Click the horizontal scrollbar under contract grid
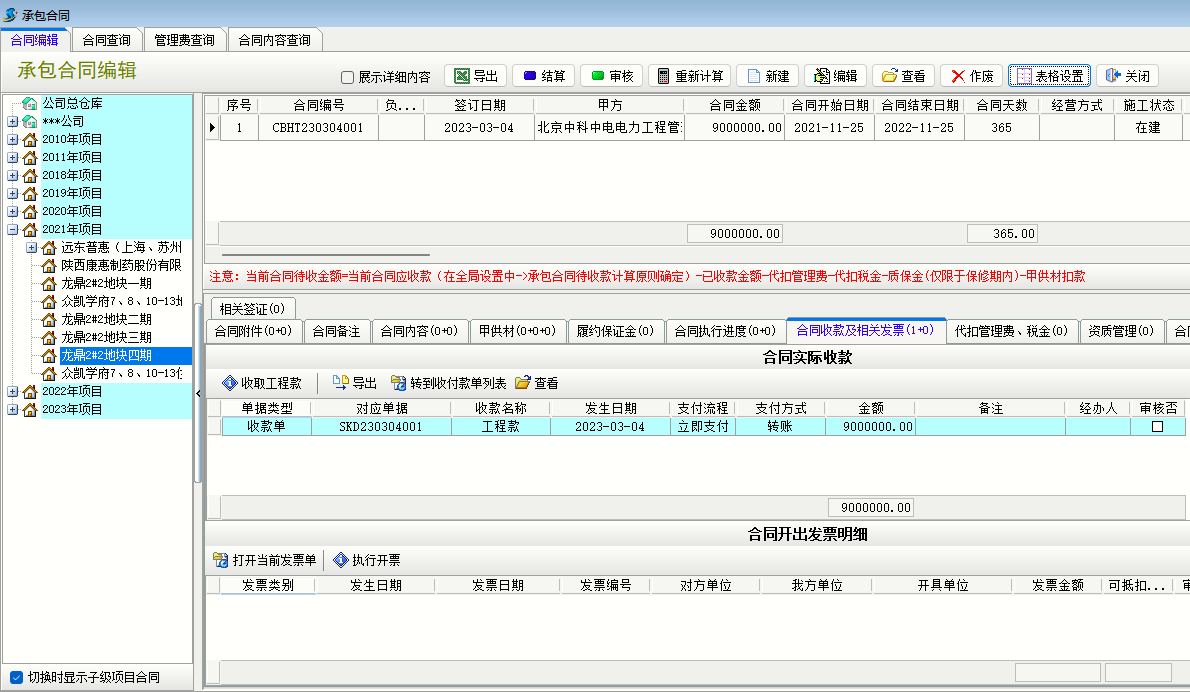Screen dimensions: 1190x692 click(x=325, y=255)
